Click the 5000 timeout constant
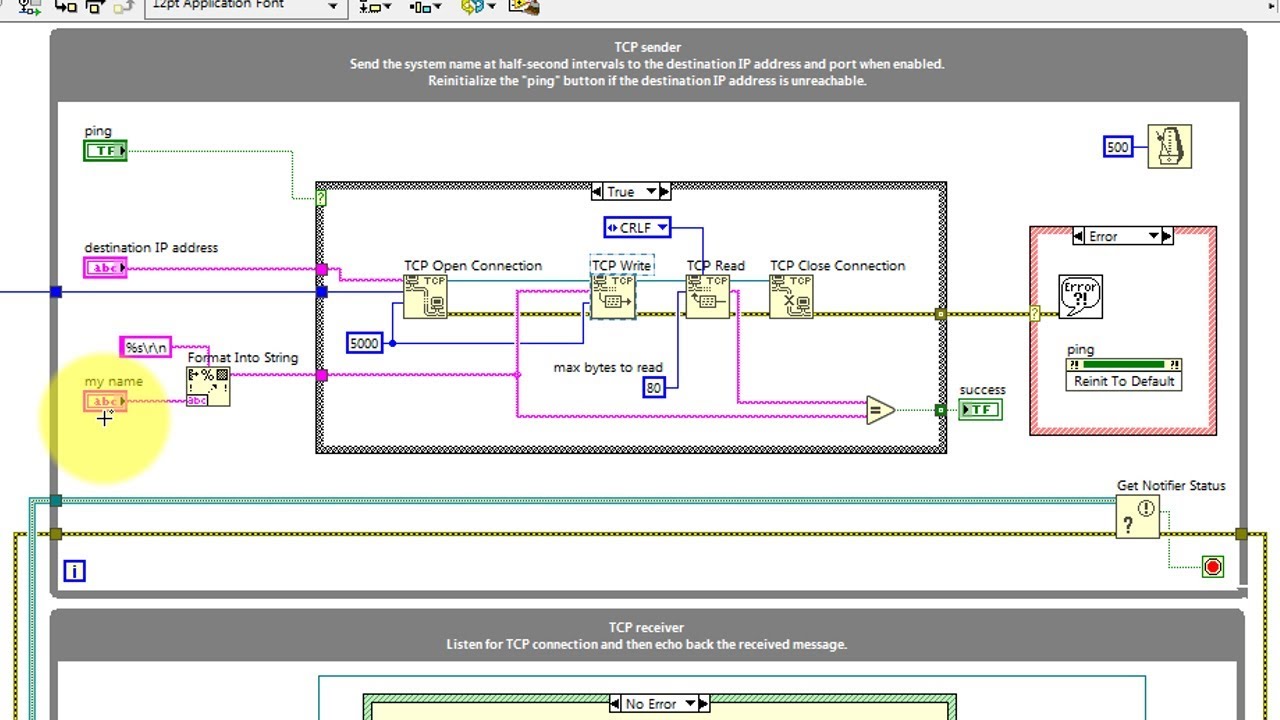Viewport: 1280px width, 720px height. tap(364, 343)
